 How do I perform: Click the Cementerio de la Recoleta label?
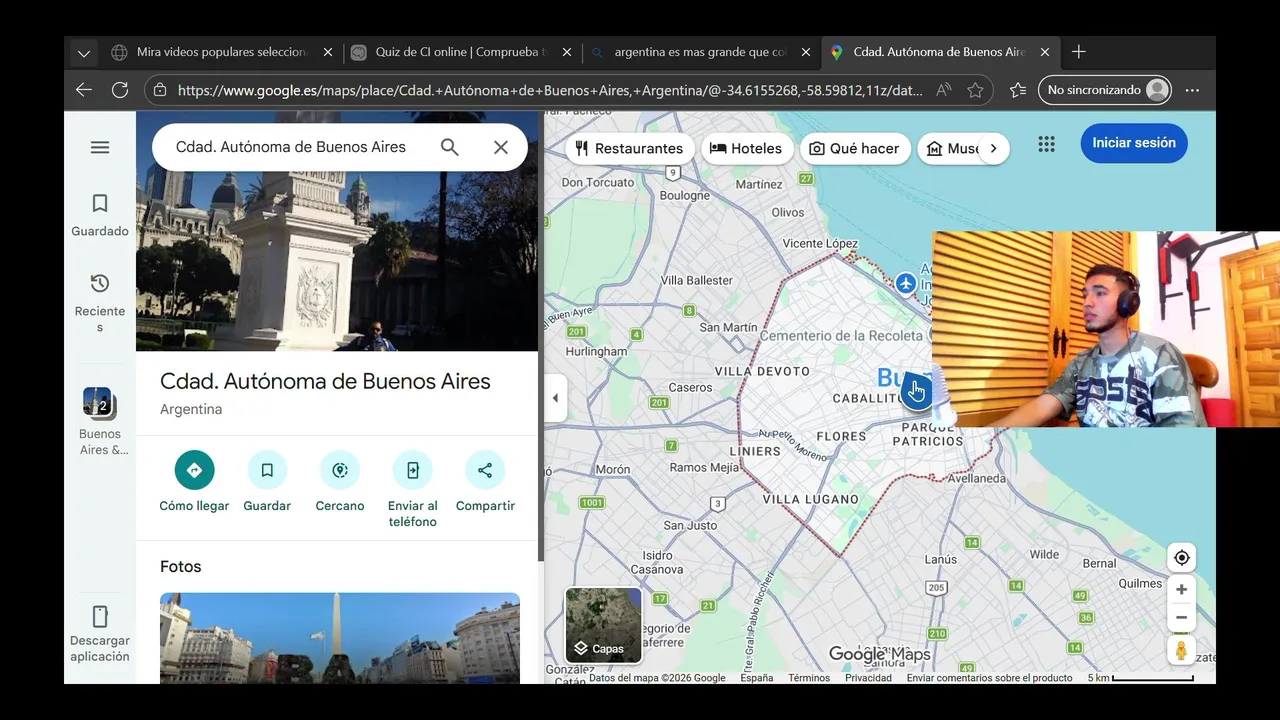tap(841, 335)
